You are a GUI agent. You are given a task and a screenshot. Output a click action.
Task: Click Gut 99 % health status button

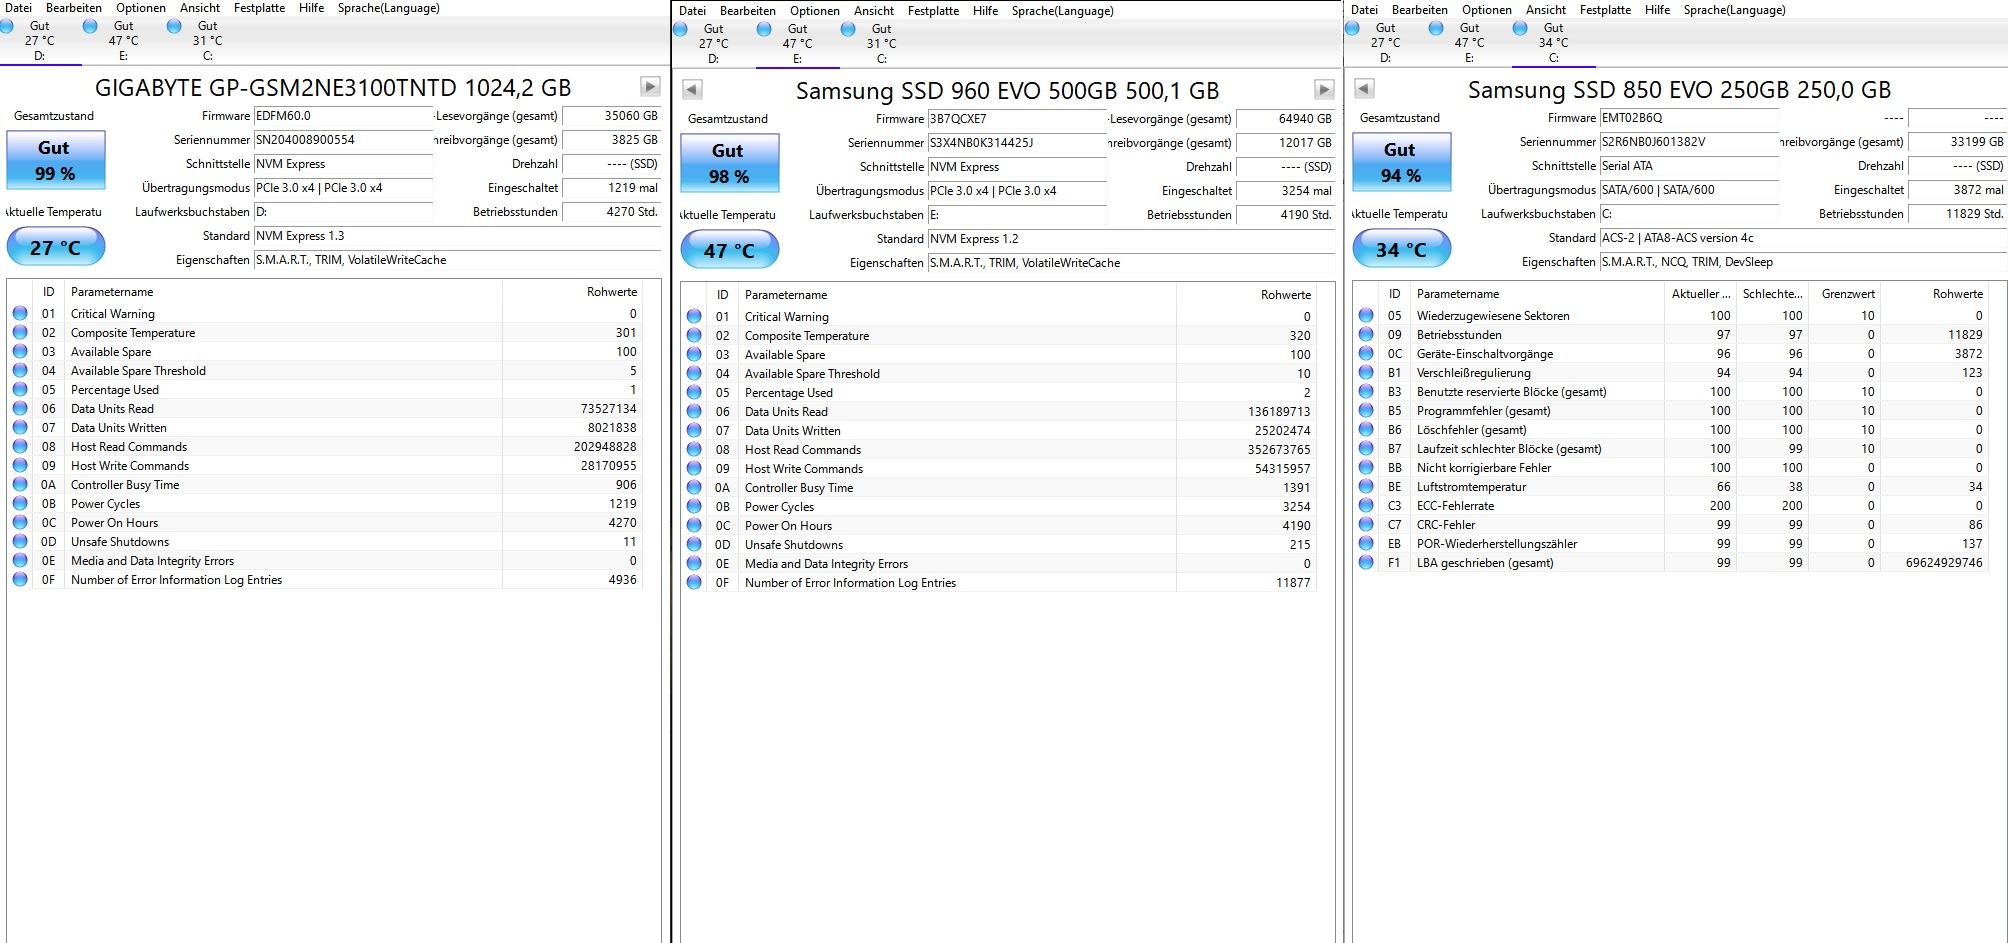click(55, 160)
